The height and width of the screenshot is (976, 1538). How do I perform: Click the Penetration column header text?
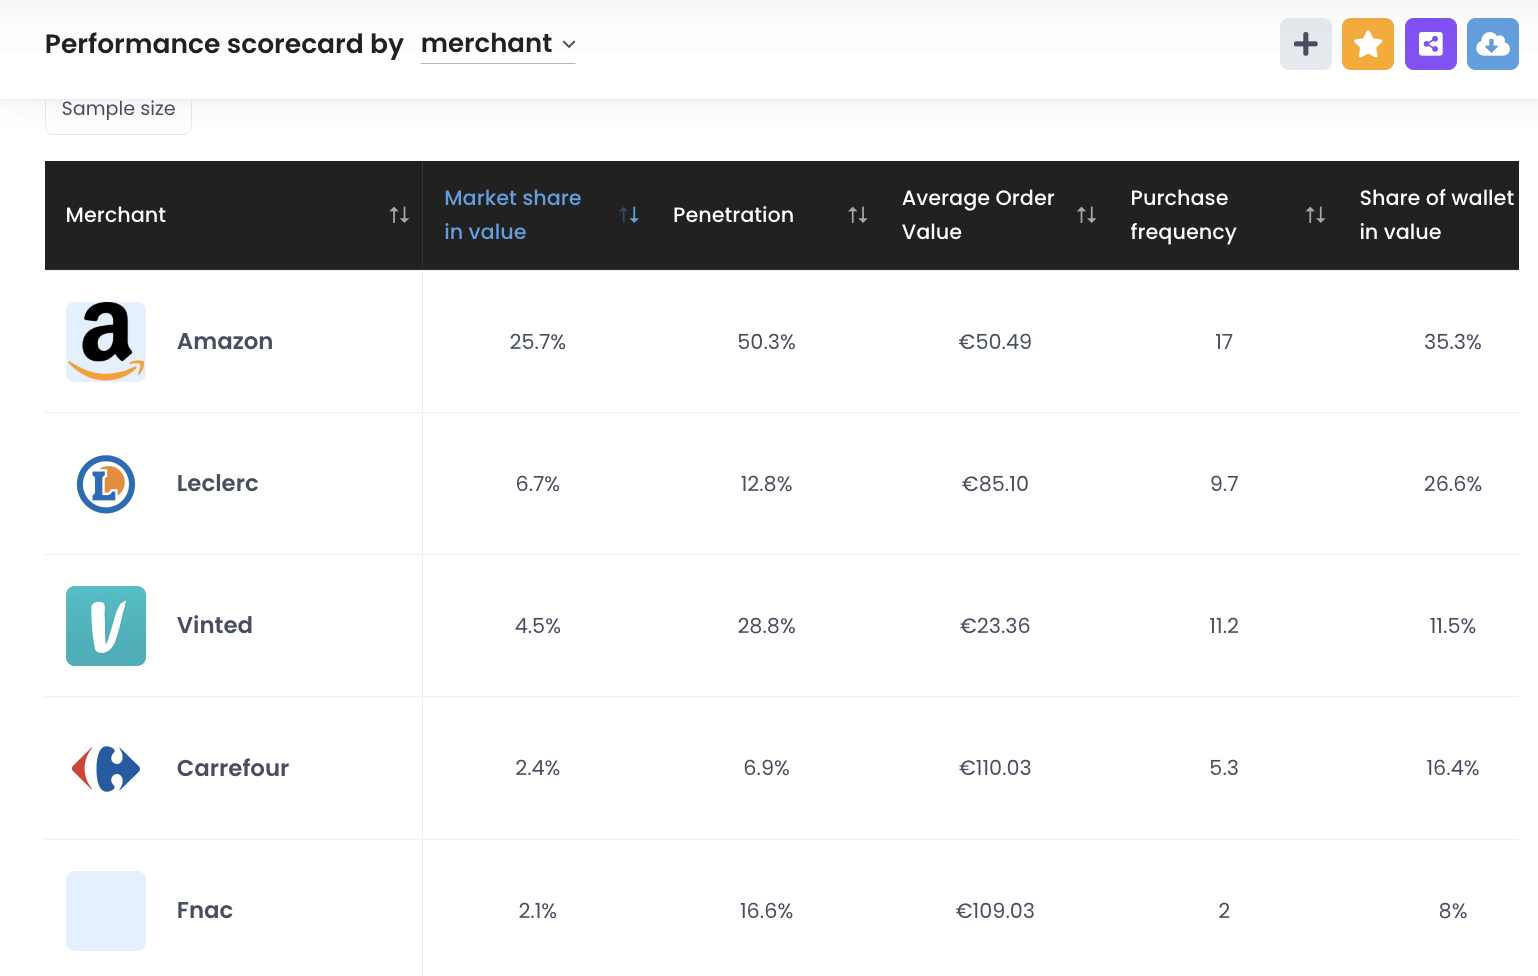733,215
